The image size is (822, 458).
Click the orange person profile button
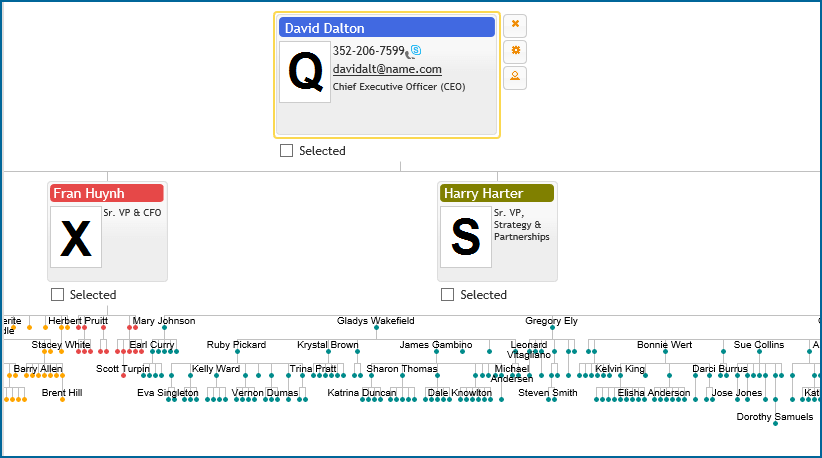click(x=515, y=76)
